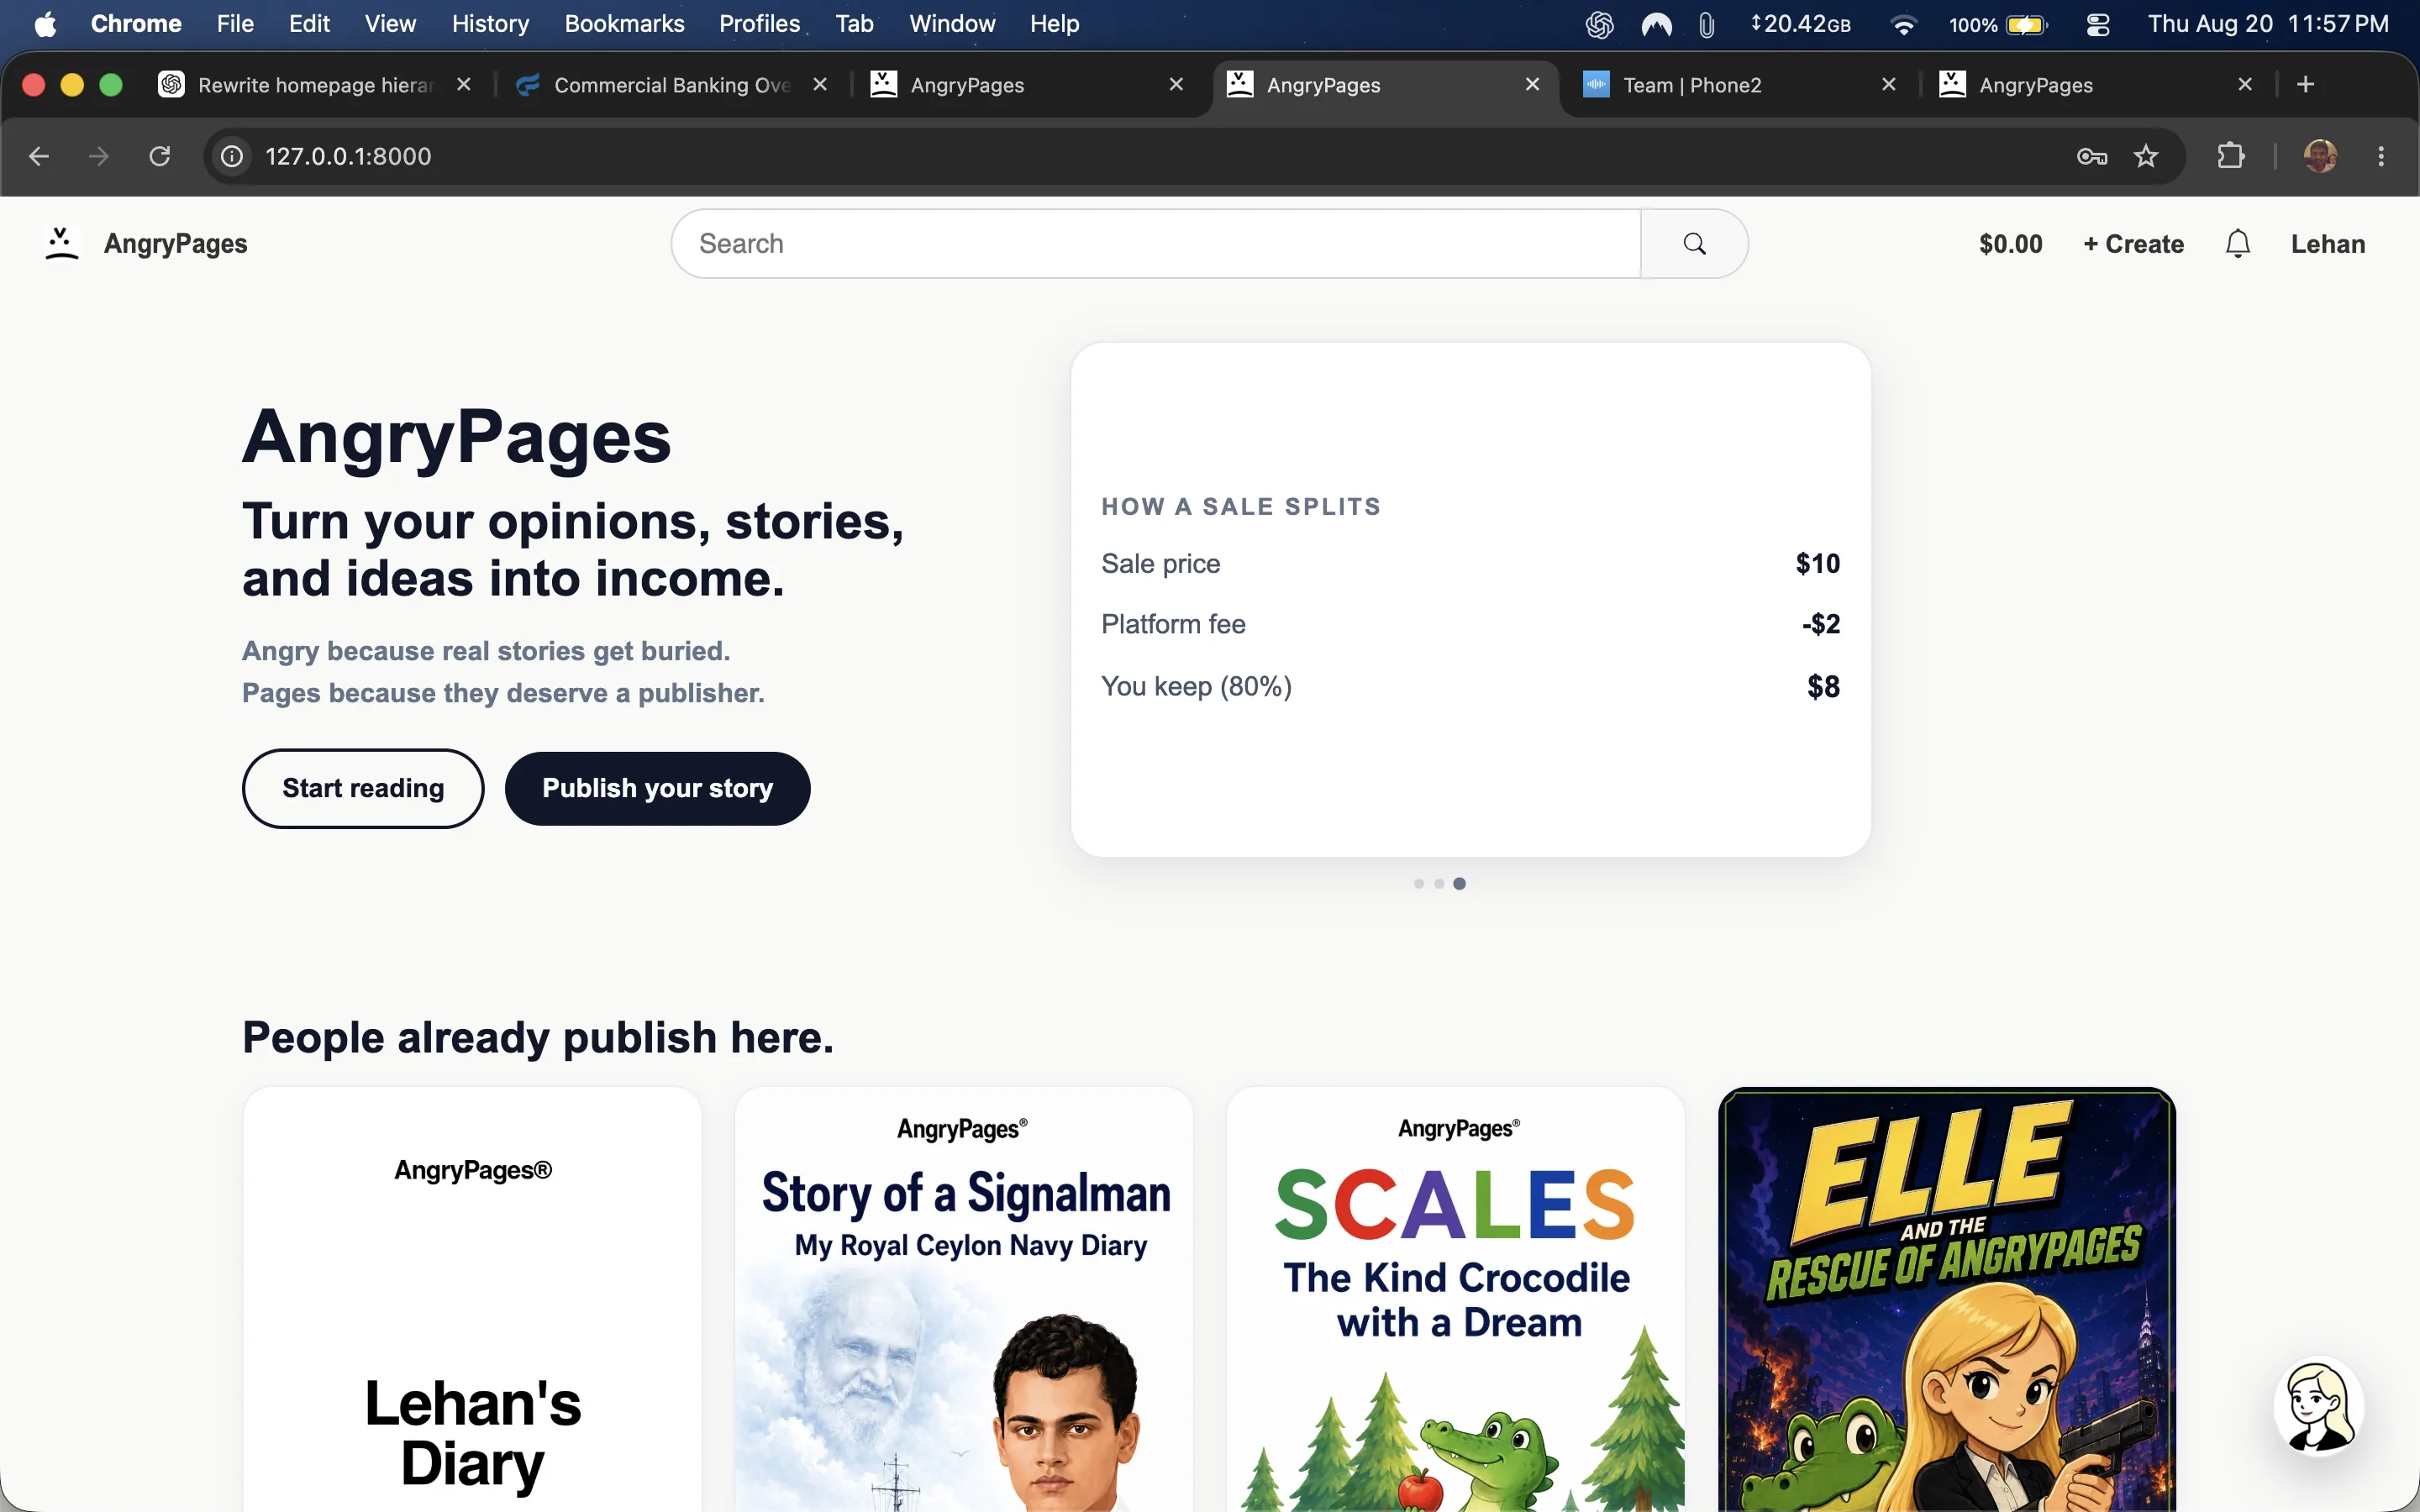This screenshot has width=2420, height=1512.
Task: Click the + Create button
Action: coord(2133,244)
